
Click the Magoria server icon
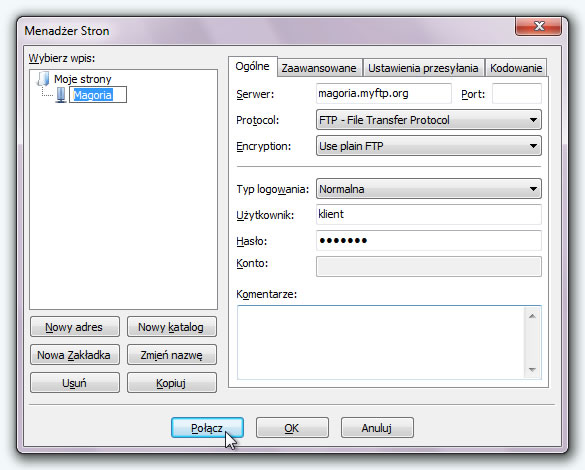61,95
